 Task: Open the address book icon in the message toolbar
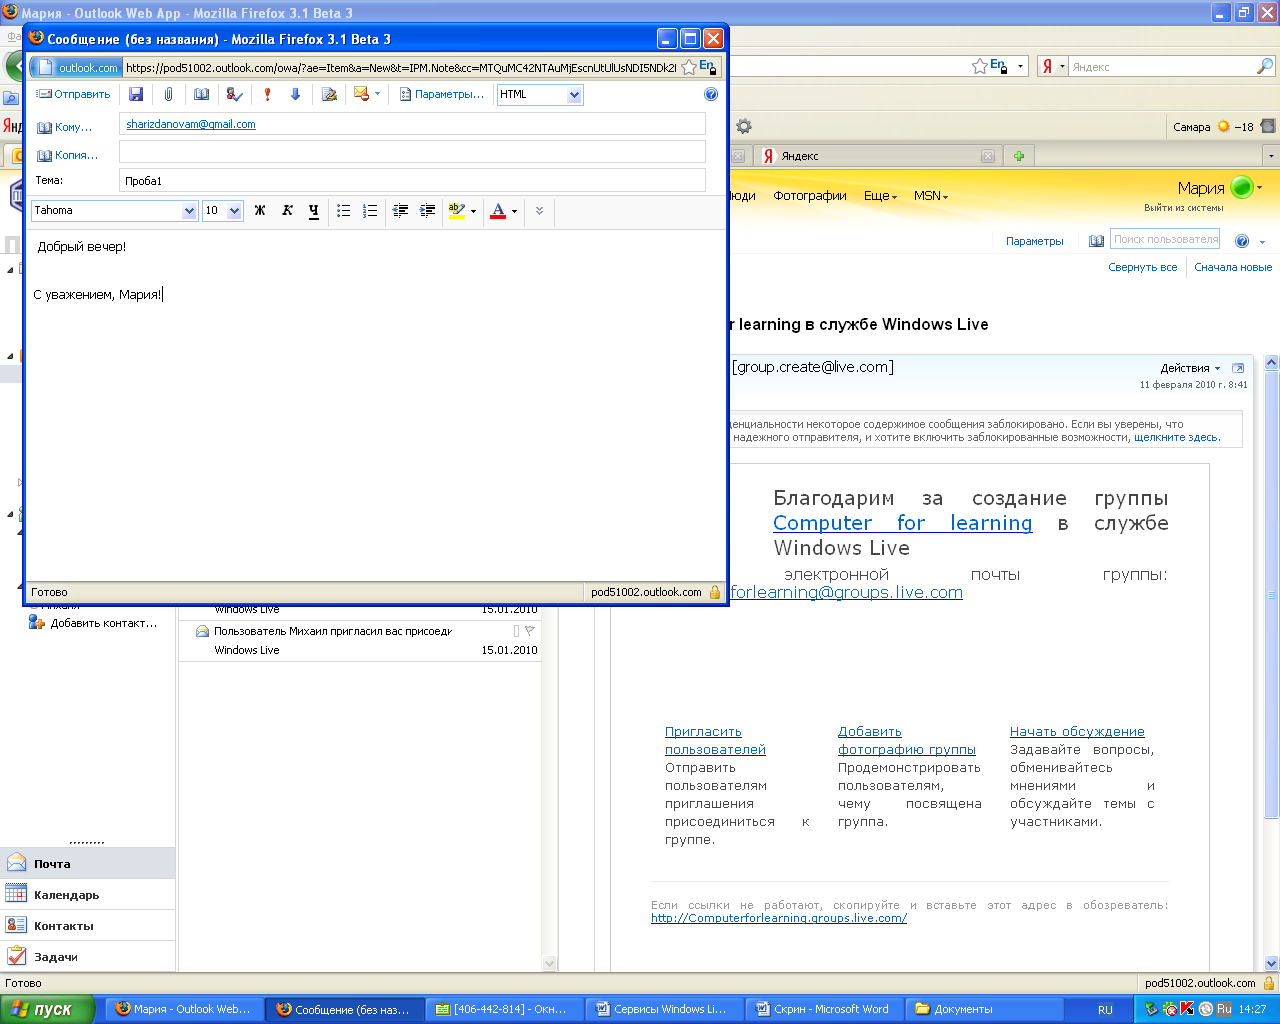(x=201, y=94)
